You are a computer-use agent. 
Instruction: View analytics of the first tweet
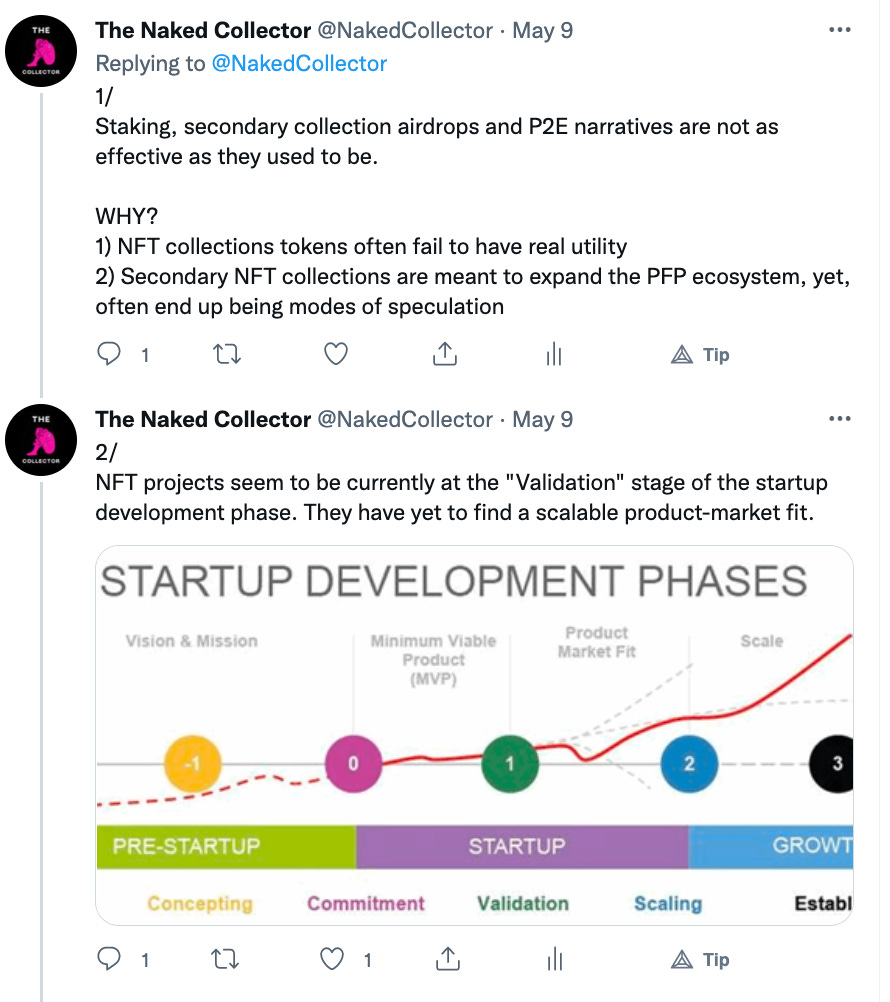click(x=554, y=353)
